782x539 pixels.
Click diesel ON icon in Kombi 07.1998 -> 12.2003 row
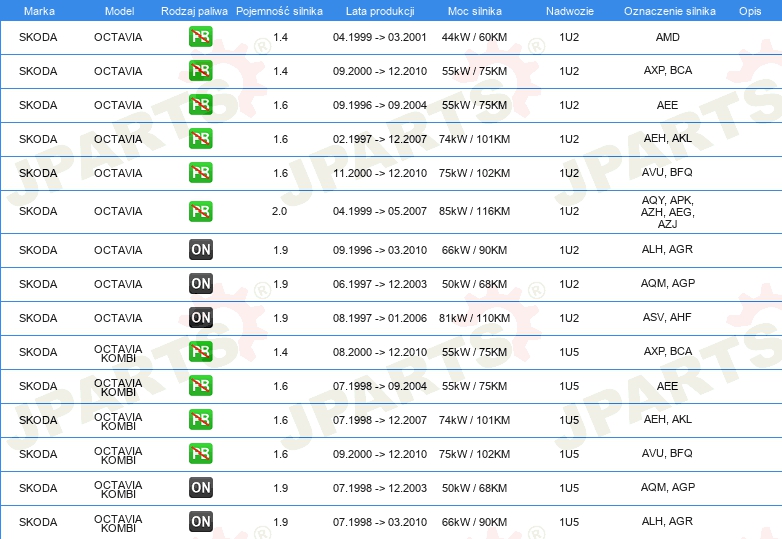[x=200, y=488]
